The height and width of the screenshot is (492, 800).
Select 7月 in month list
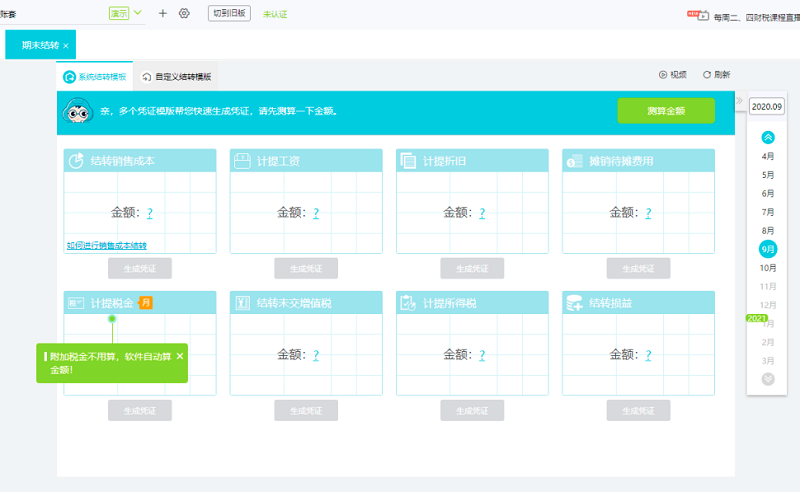coord(768,212)
